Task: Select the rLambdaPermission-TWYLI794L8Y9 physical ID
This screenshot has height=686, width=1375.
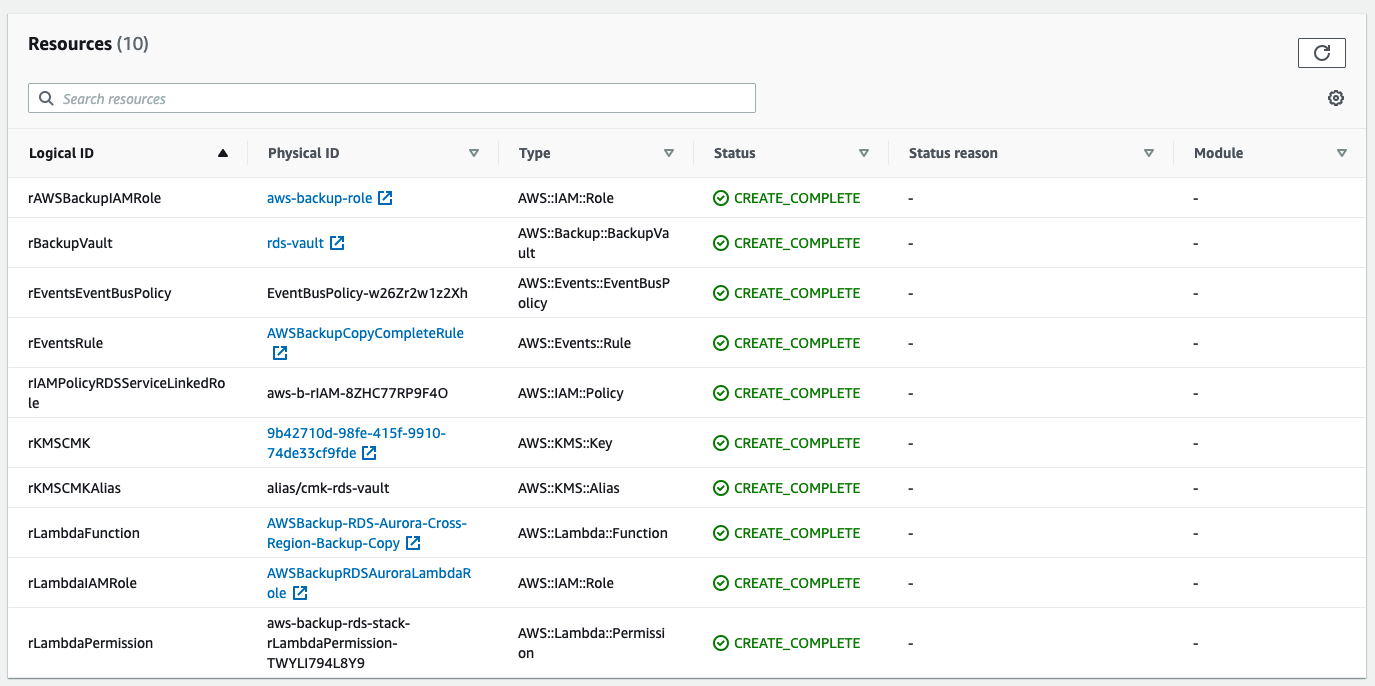Action: (339, 643)
